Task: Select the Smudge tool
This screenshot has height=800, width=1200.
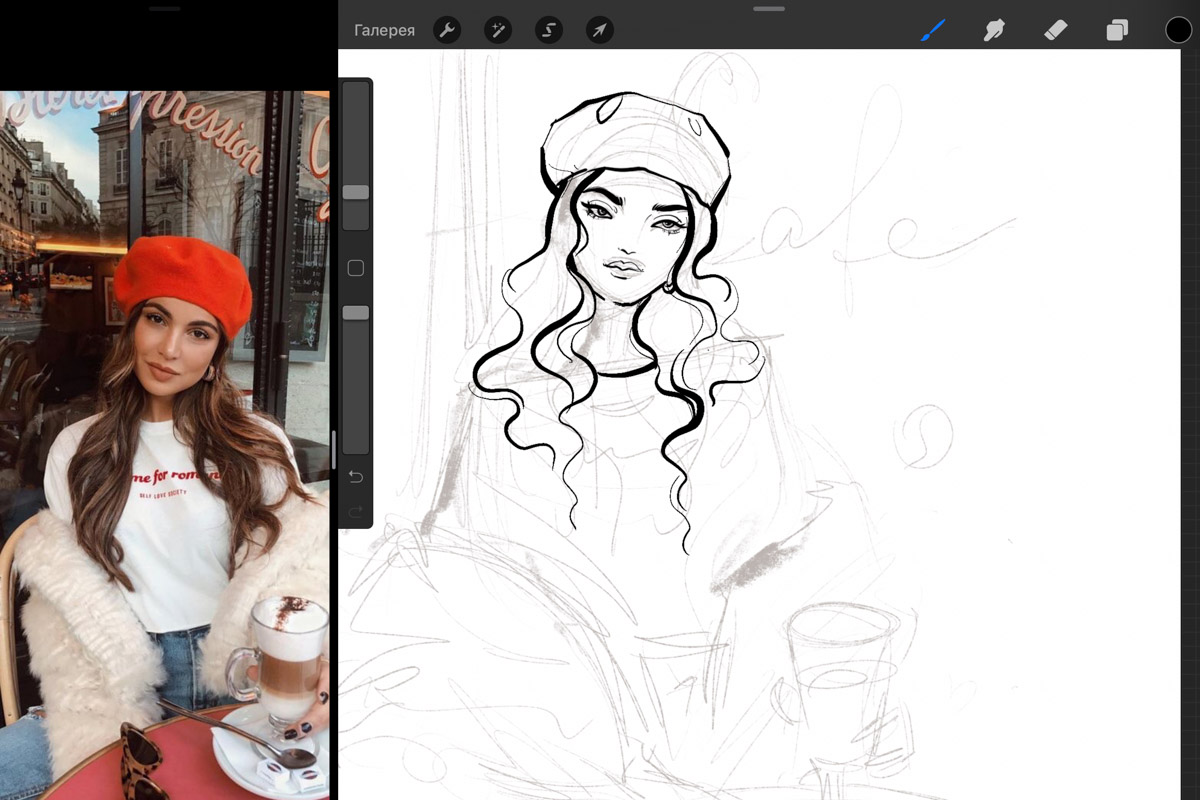Action: [x=993, y=30]
